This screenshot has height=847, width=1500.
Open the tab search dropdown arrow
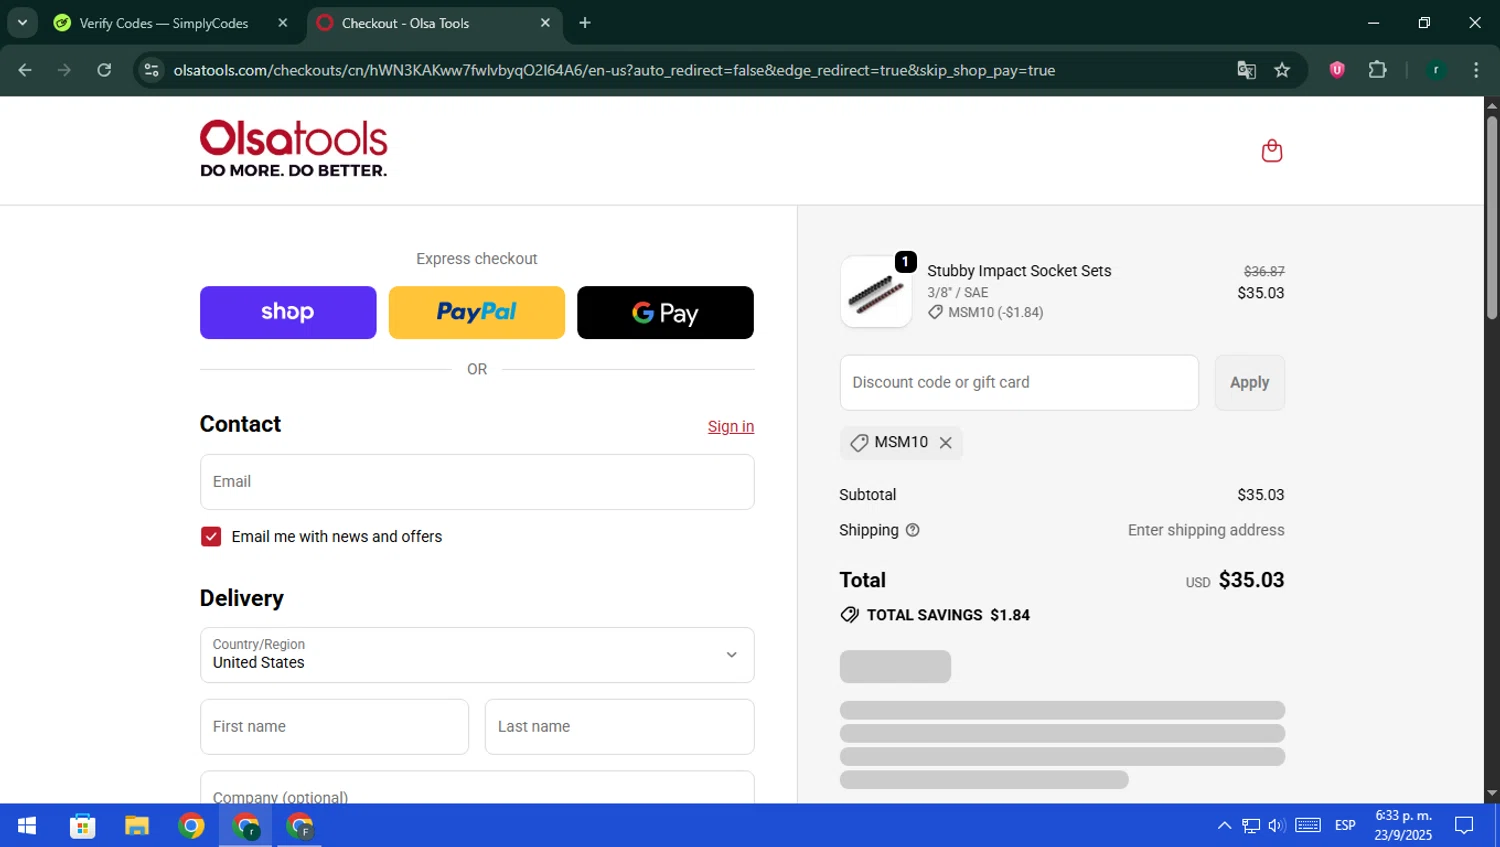(x=22, y=23)
